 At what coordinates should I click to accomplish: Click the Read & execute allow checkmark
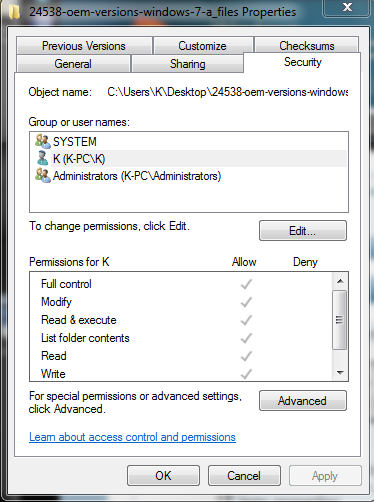246,320
